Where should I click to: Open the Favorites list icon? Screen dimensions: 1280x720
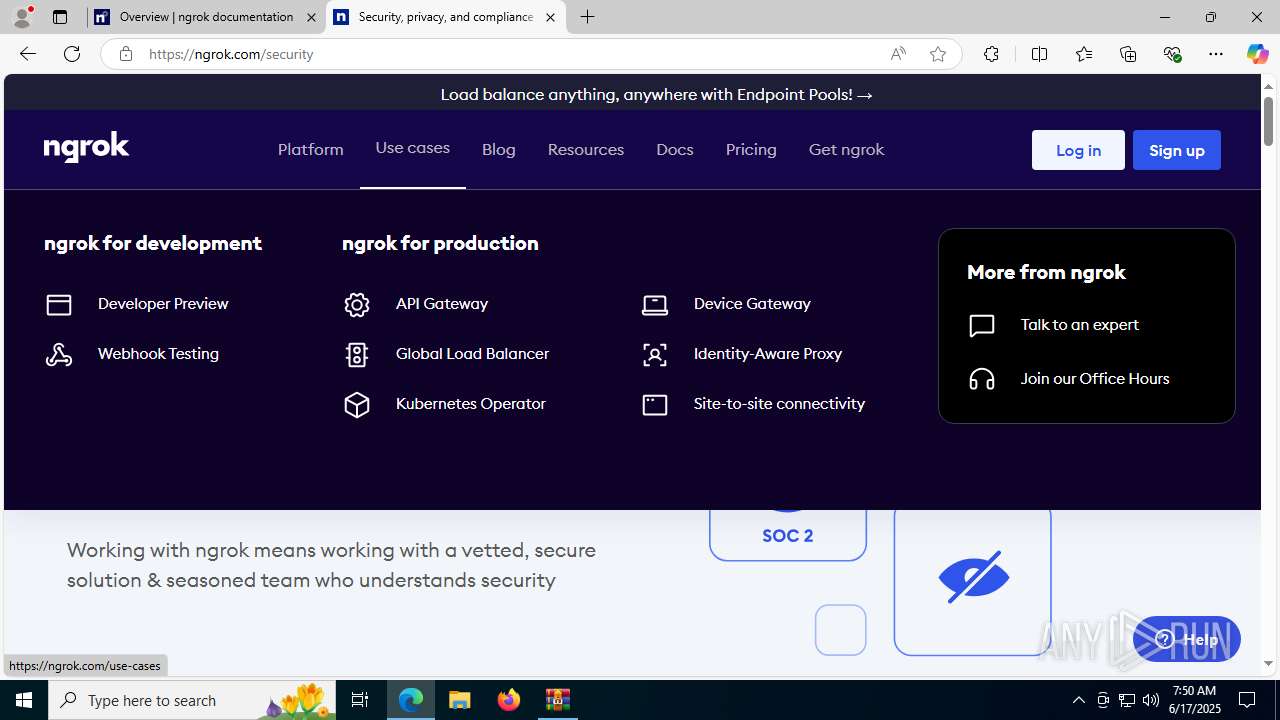pyautogui.click(x=1084, y=54)
